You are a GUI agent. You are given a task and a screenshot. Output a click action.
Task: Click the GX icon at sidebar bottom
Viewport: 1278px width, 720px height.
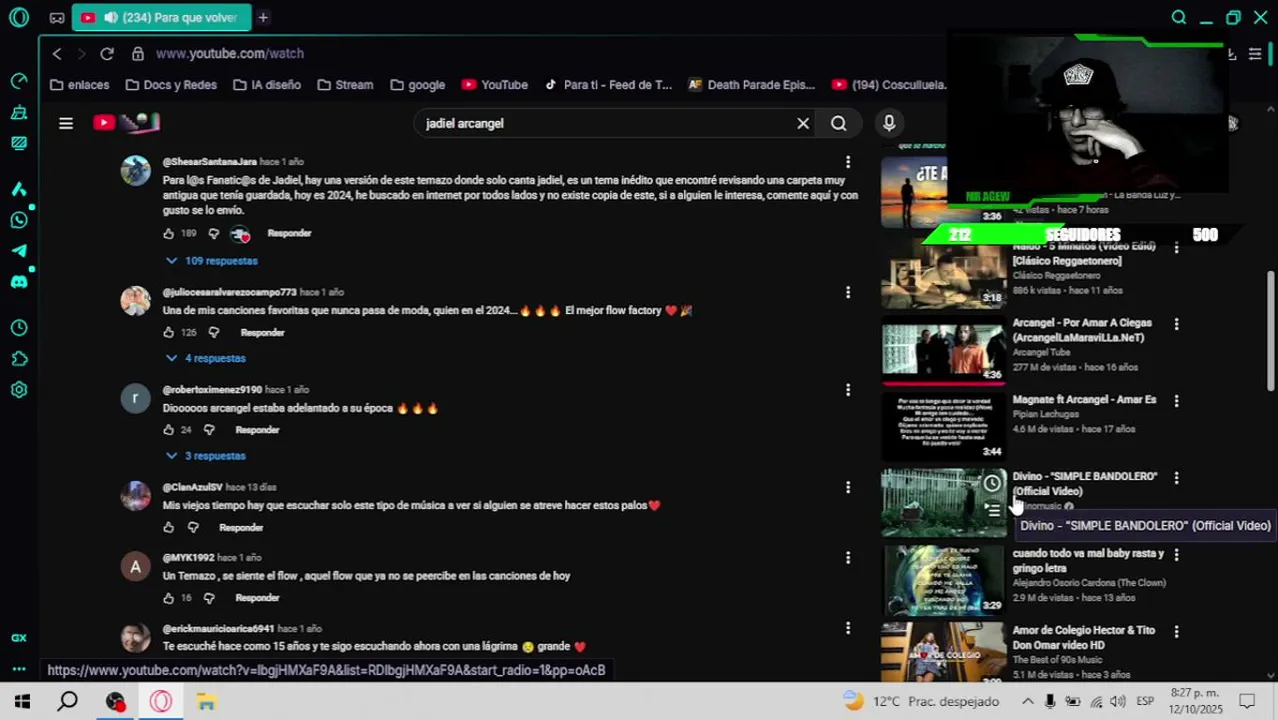19,638
